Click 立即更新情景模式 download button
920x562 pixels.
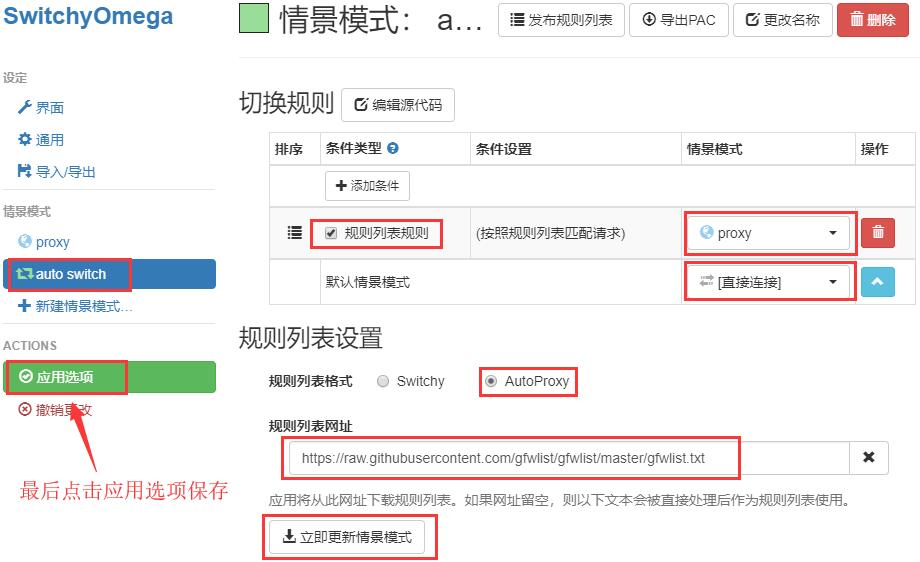pos(347,537)
